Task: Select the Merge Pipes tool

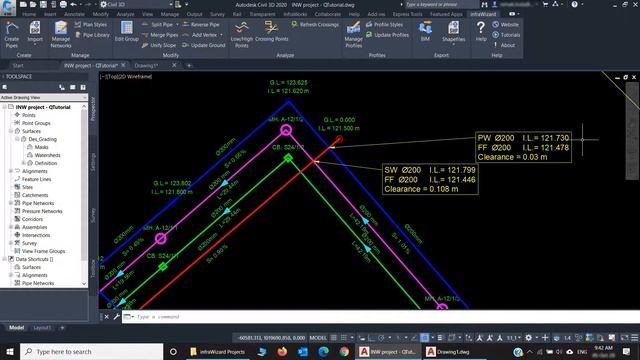Action: tap(160, 35)
